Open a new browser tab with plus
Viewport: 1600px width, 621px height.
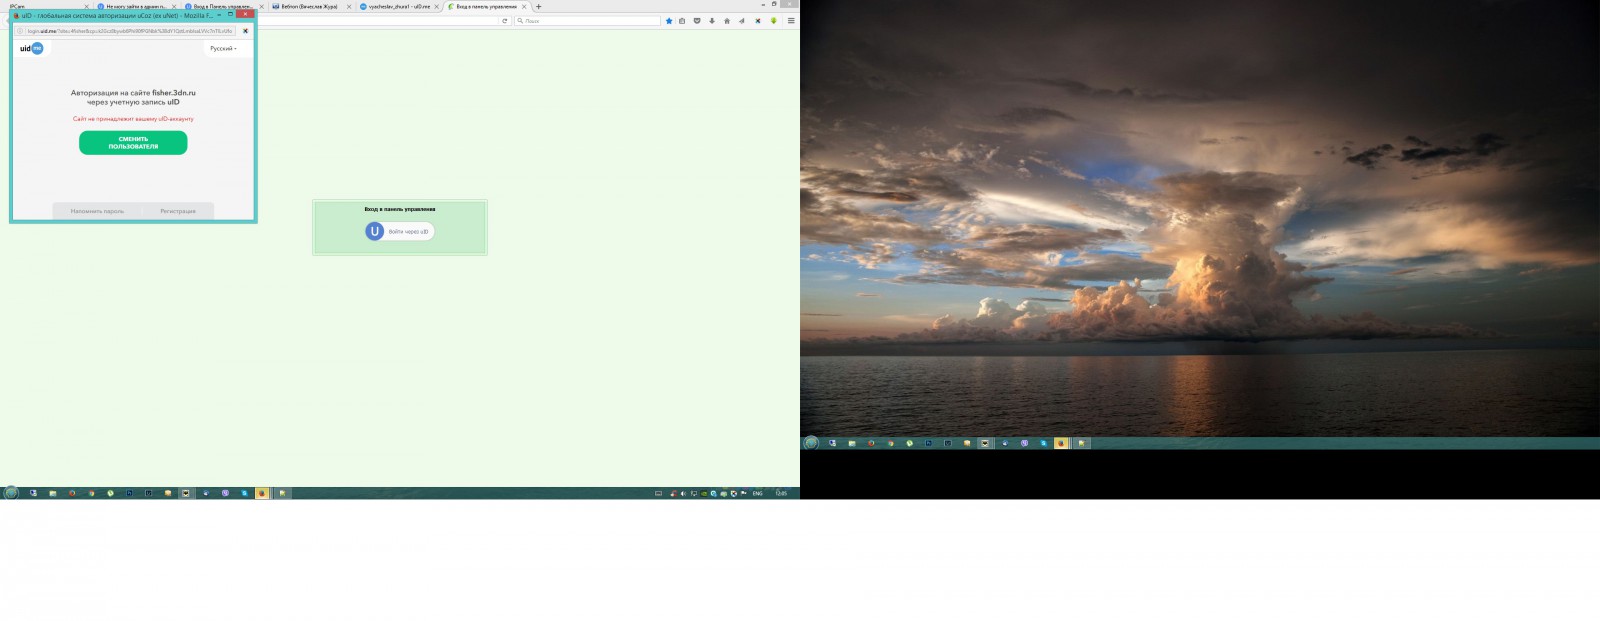(x=538, y=6)
